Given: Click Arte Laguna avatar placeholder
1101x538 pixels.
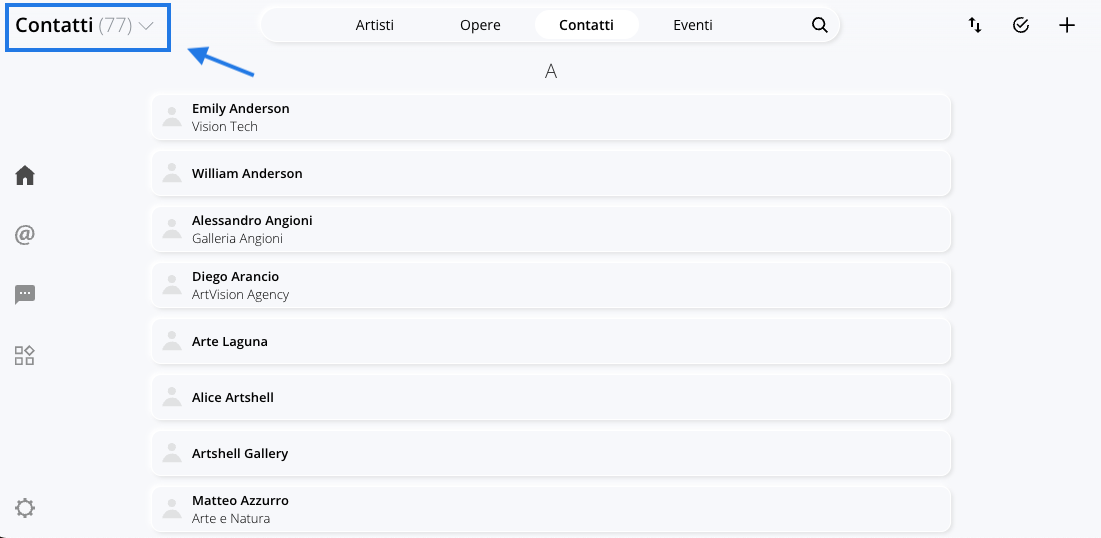Looking at the screenshot, I should [172, 341].
